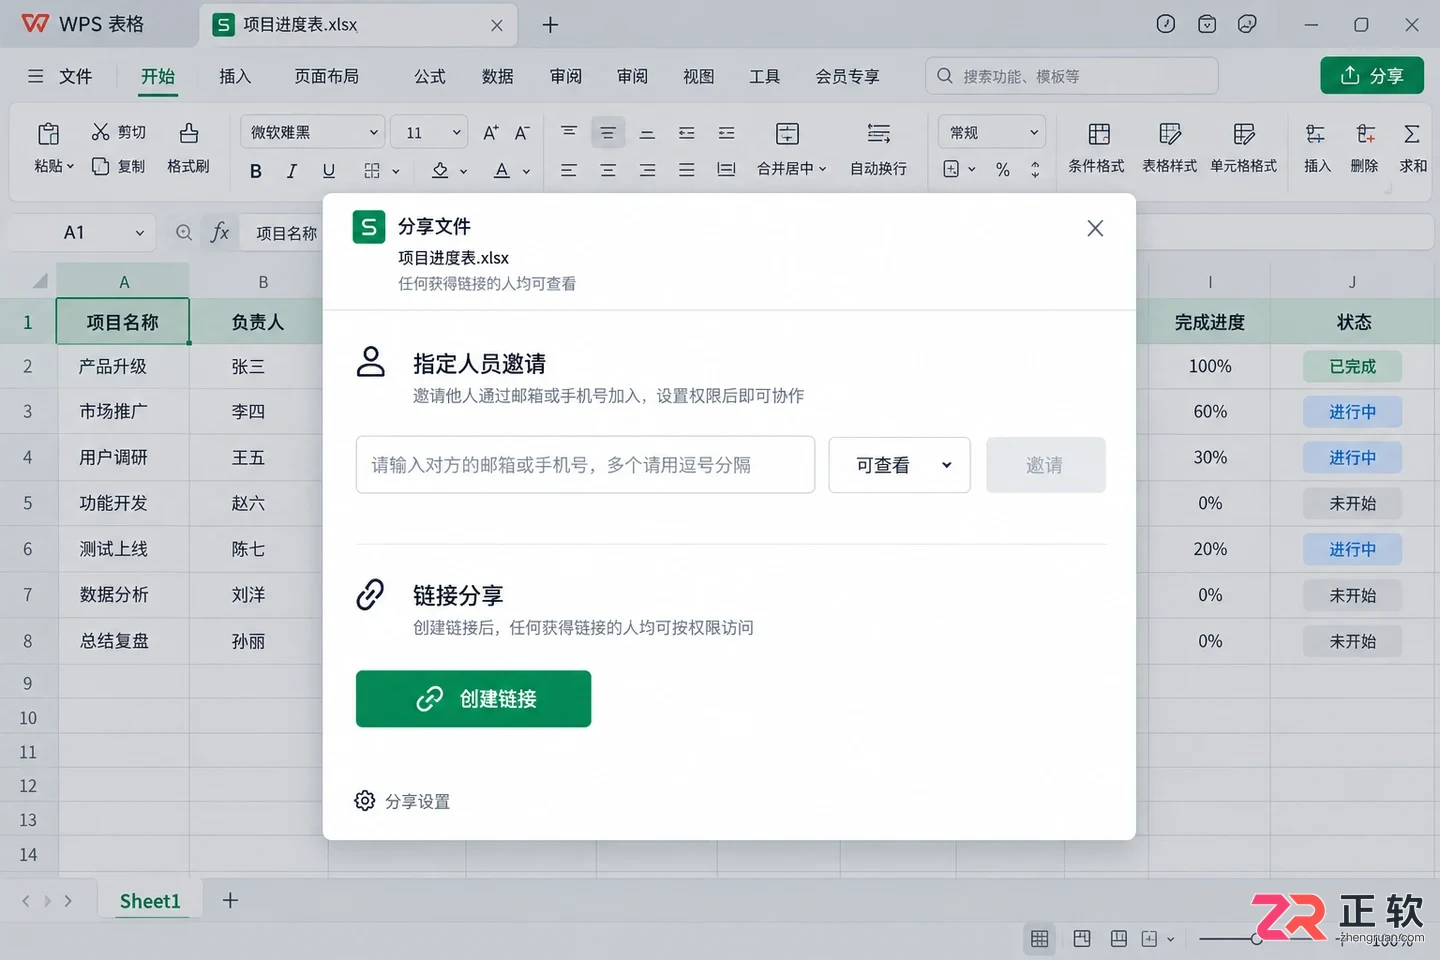Open 分享设置 in the share dialog
Viewport: 1440px width, 960px height.
pyautogui.click(x=403, y=801)
